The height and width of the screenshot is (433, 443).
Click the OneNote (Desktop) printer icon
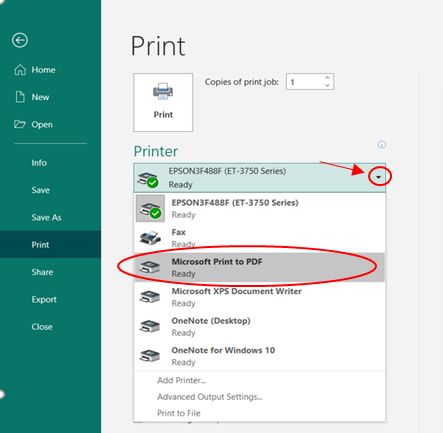(150, 326)
